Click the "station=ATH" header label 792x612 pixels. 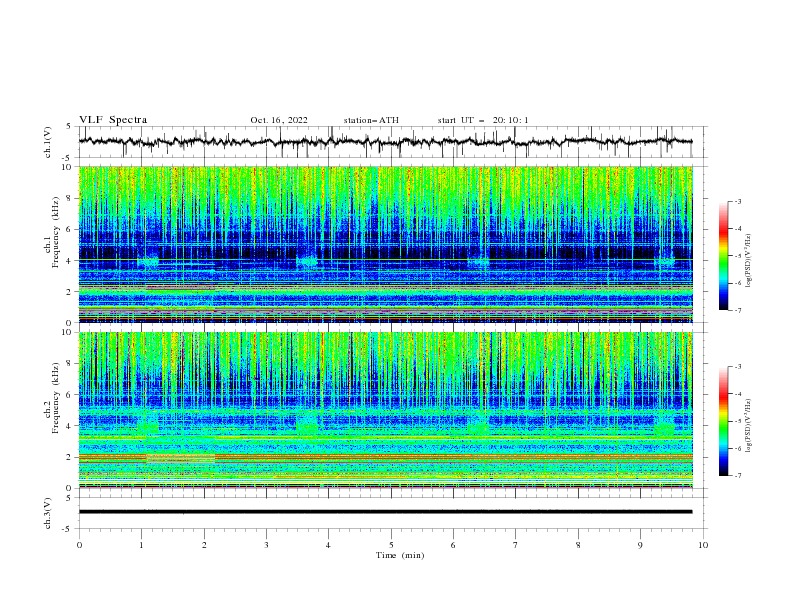tap(371, 120)
